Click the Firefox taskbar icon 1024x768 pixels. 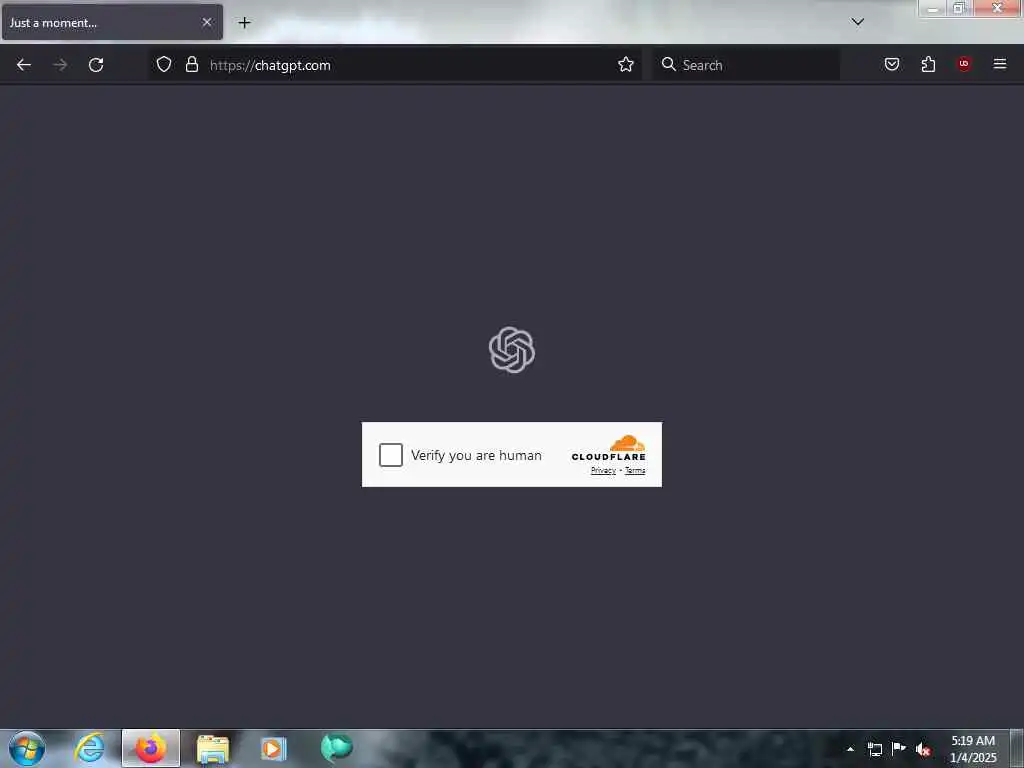point(151,748)
